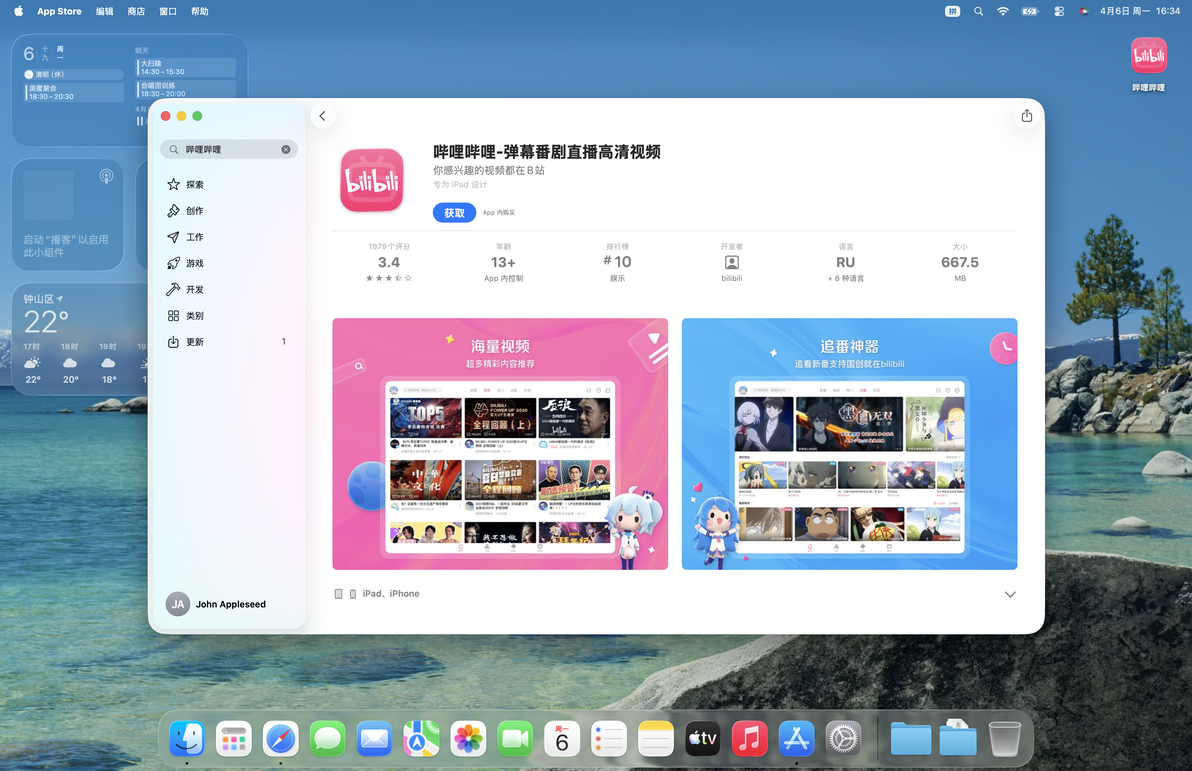This screenshot has width=1192, height=771.
Task: Open Trash in the Dock
Action: click(1004, 738)
